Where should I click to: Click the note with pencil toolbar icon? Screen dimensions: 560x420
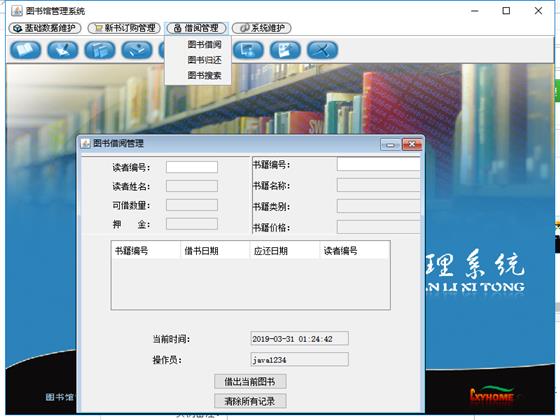click(x=285, y=50)
